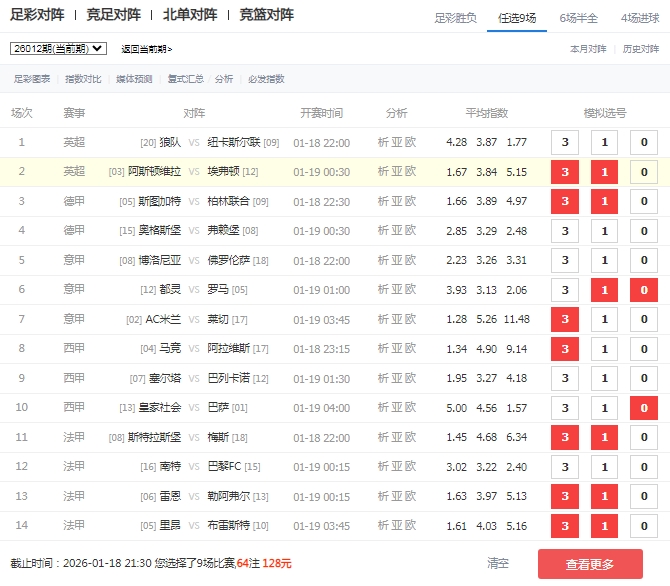The width and height of the screenshot is (670, 586).
Task: Toggle pick 3 for match 7 AC米兰
Action: pyautogui.click(x=565, y=320)
